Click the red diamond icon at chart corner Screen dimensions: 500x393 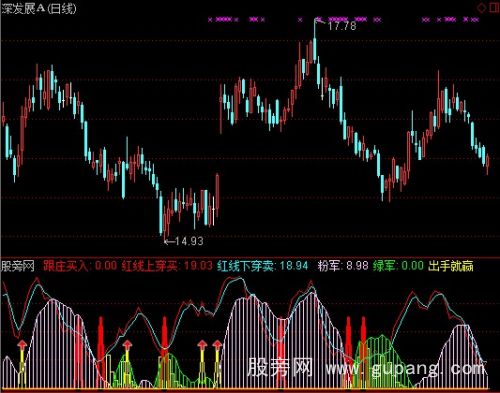click(x=482, y=8)
